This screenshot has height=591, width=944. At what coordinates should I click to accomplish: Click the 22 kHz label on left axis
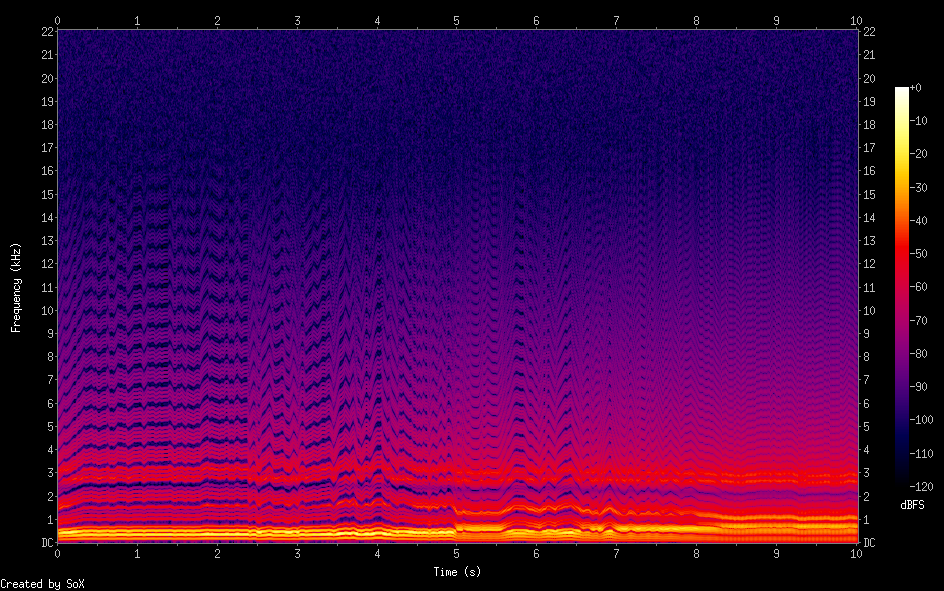(x=45, y=32)
